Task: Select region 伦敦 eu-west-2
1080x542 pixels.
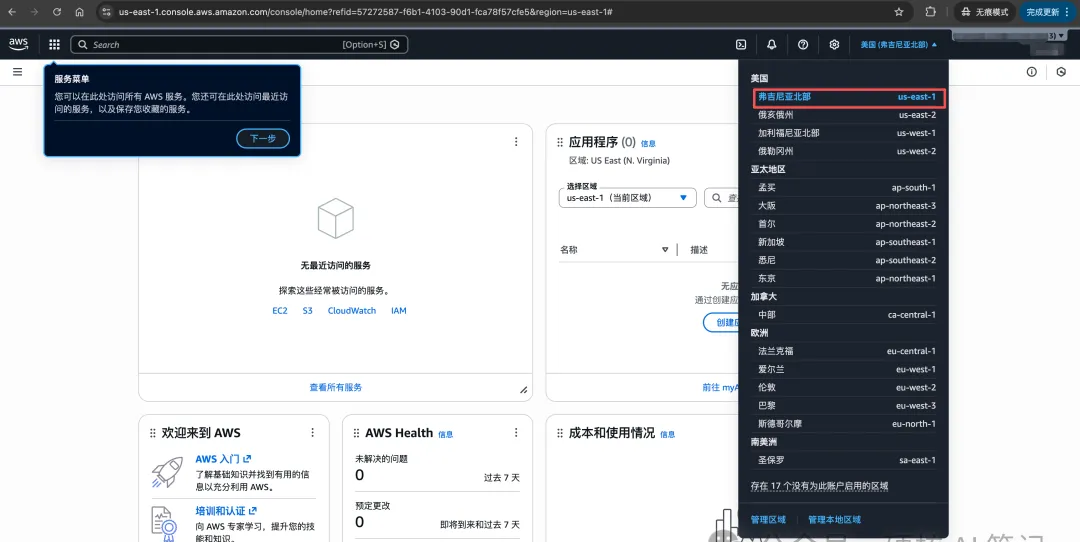Action: (847, 387)
